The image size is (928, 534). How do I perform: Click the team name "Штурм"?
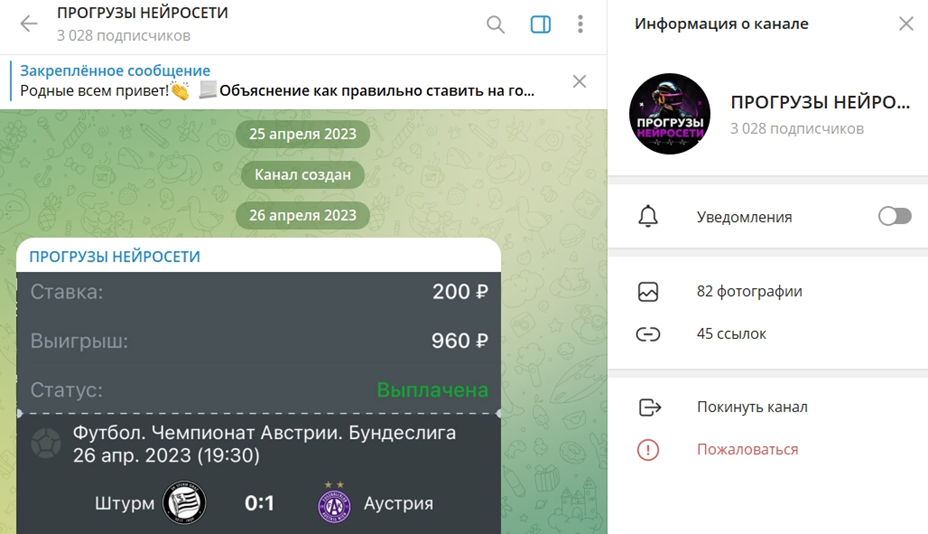[x=124, y=503]
